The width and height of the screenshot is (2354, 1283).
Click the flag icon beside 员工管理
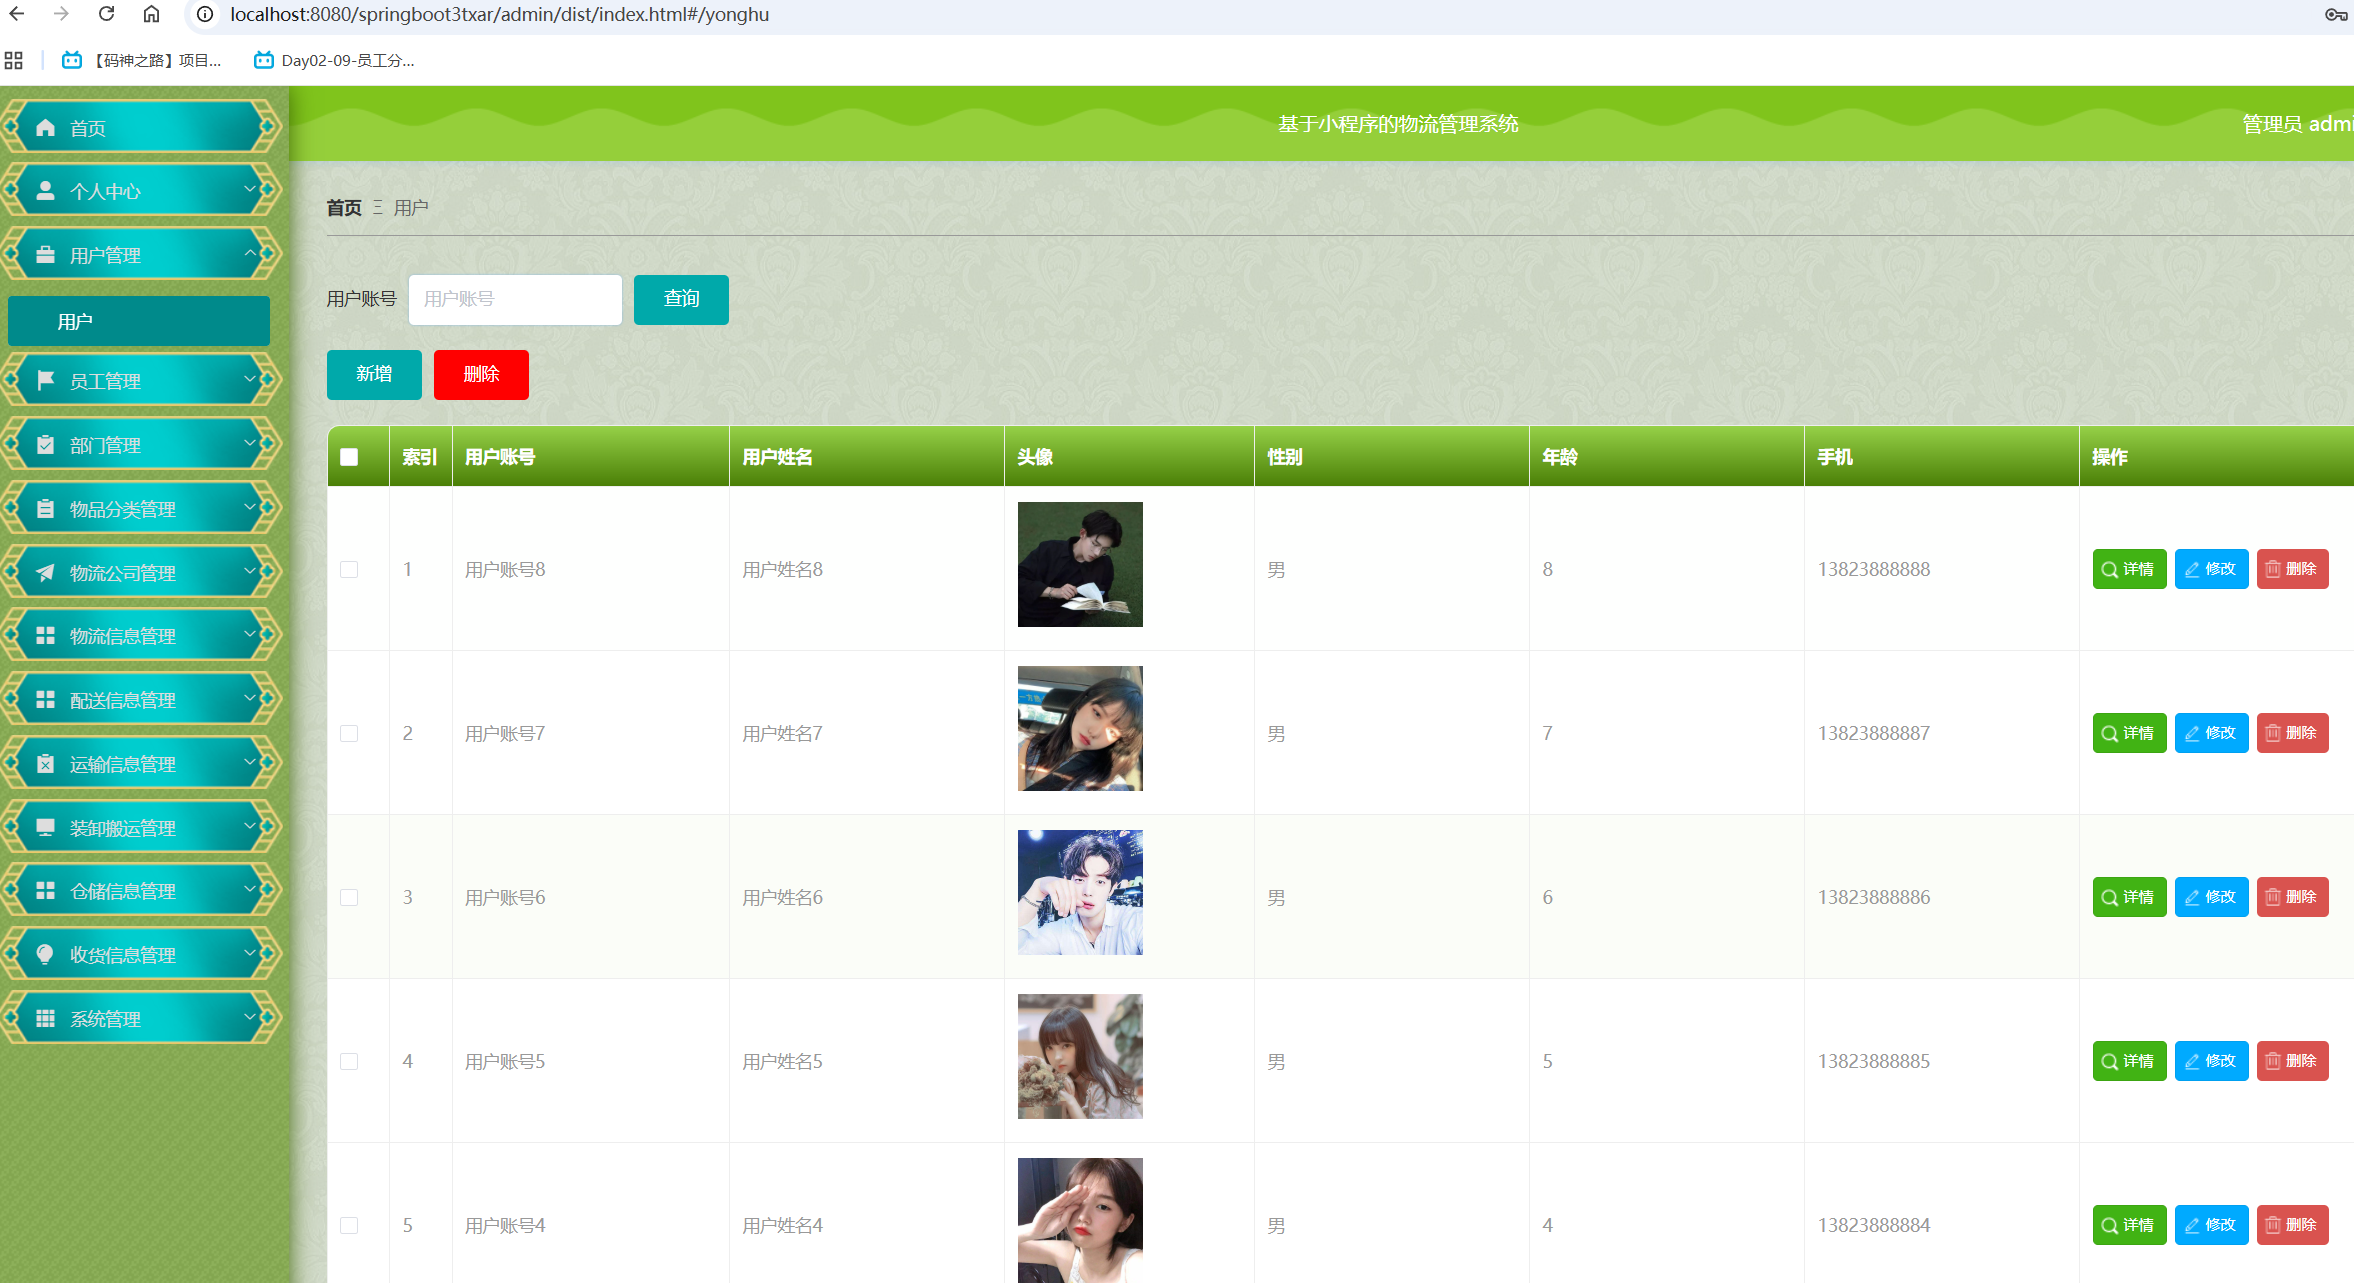[45, 381]
